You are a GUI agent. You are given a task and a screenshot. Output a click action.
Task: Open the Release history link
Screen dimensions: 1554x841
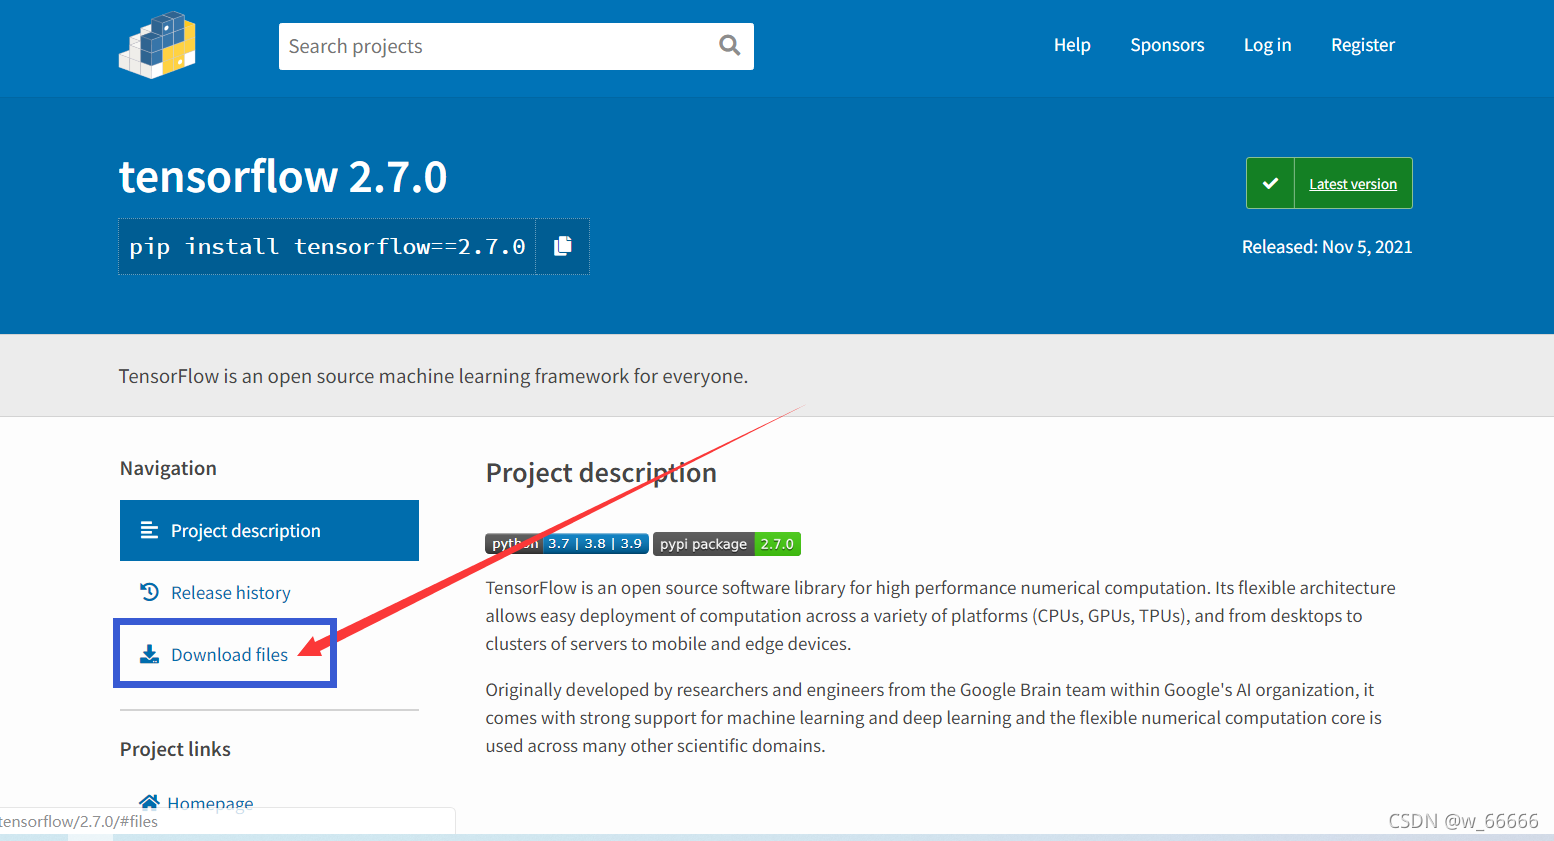(230, 593)
